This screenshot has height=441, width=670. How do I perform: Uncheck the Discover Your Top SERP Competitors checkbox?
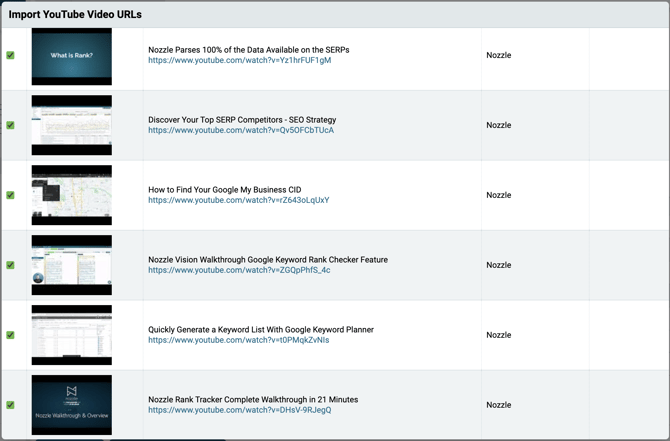click(10, 125)
